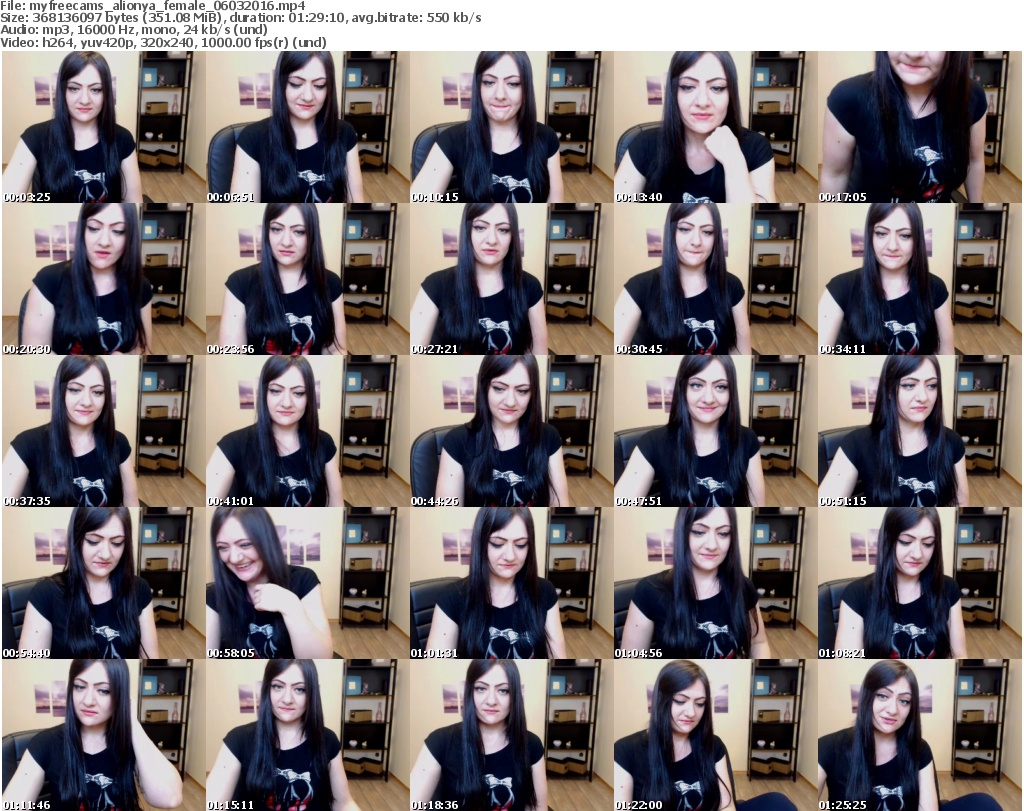1024x811 pixels.
Task: Click the 00:37:35 timestamp label
Action: (27, 501)
